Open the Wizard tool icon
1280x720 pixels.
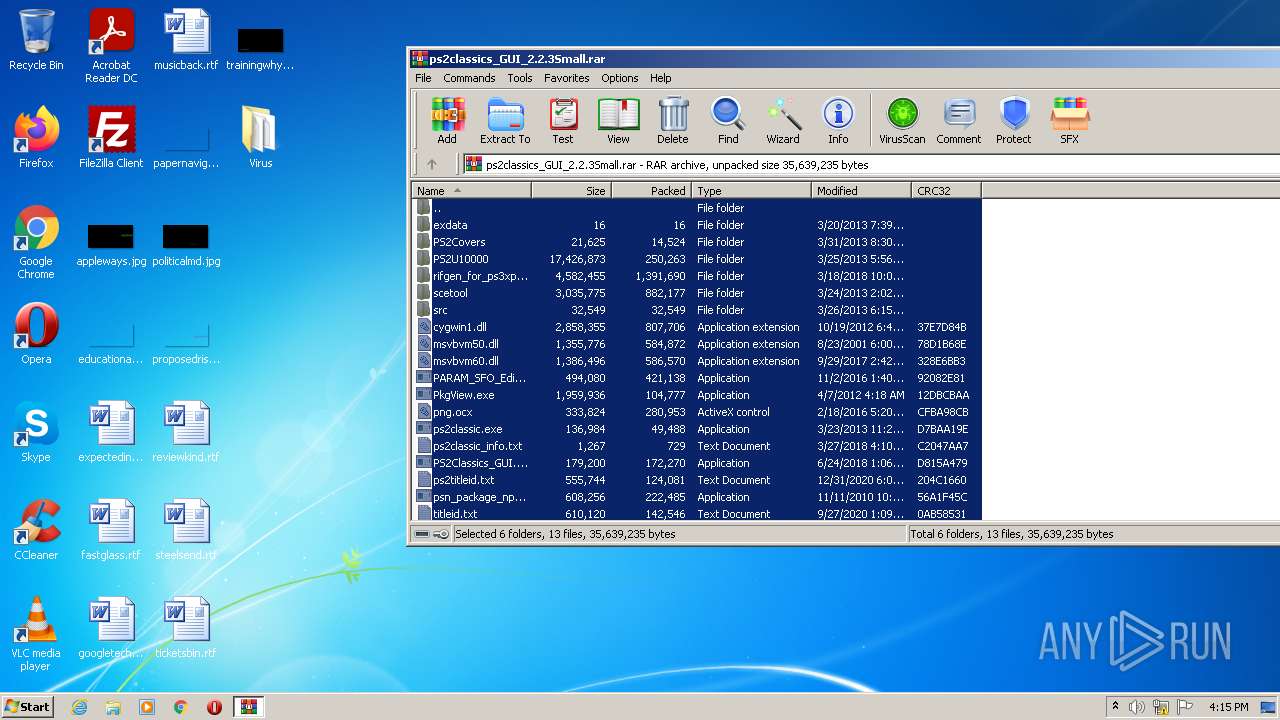pyautogui.click(x=783, y=121)
